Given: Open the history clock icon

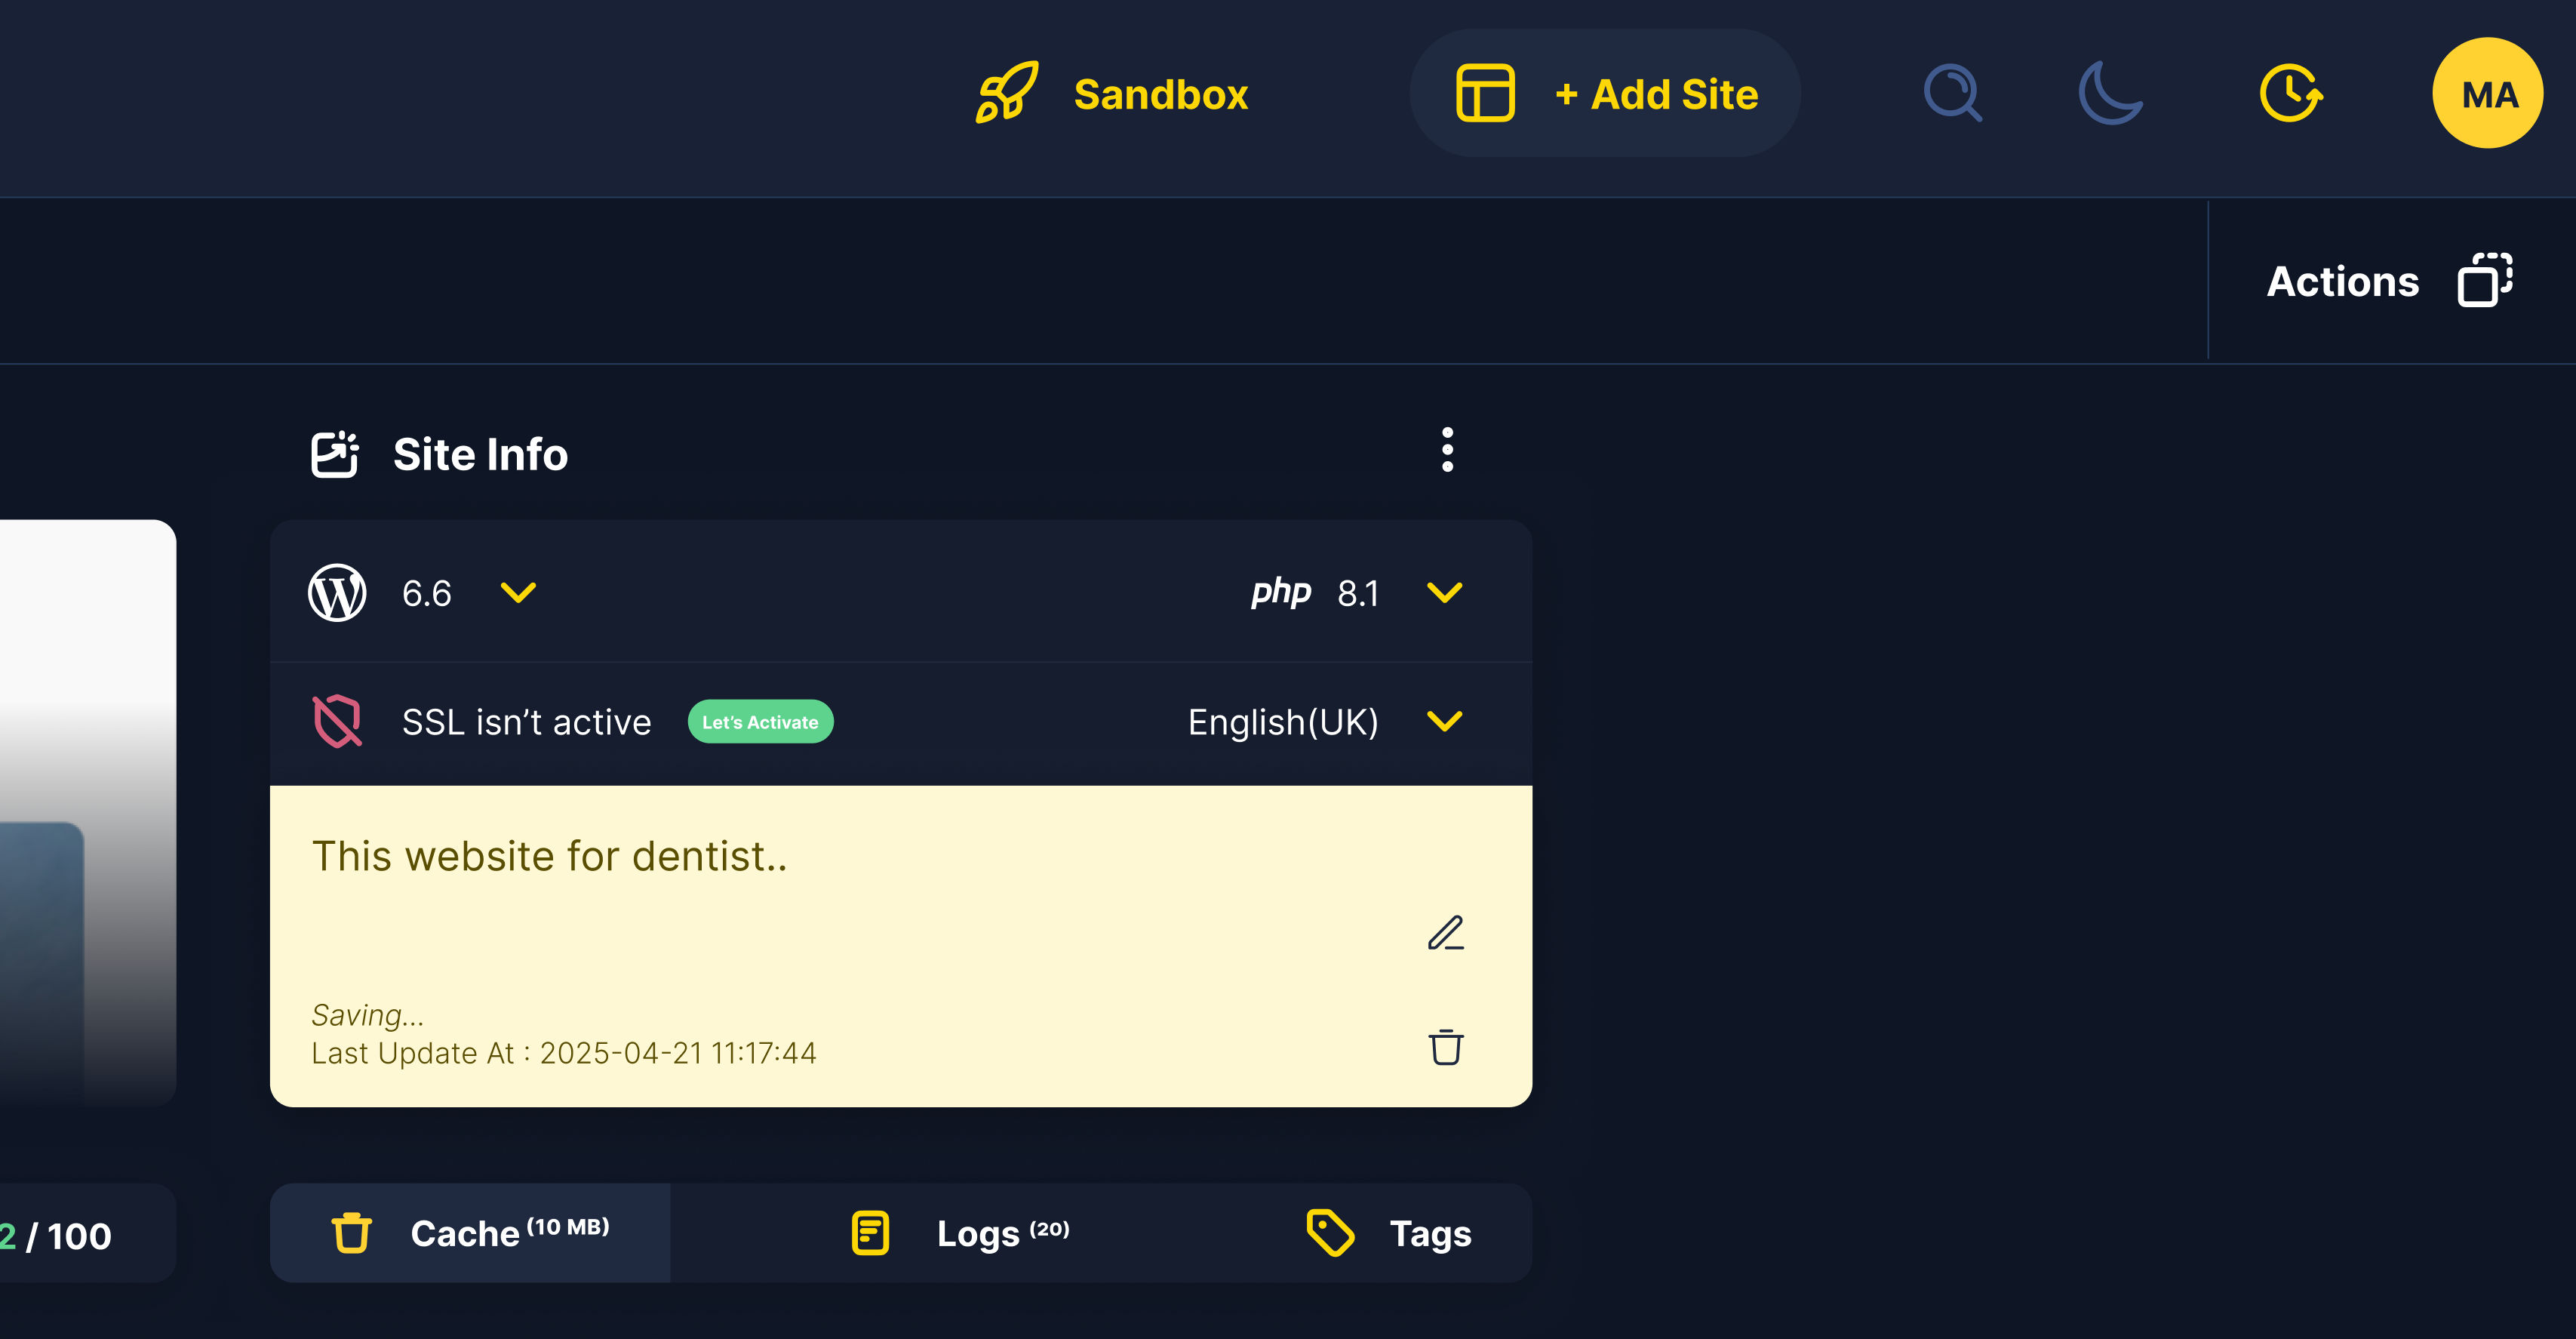Looking at the screenshot, I should click(2290, 93).
